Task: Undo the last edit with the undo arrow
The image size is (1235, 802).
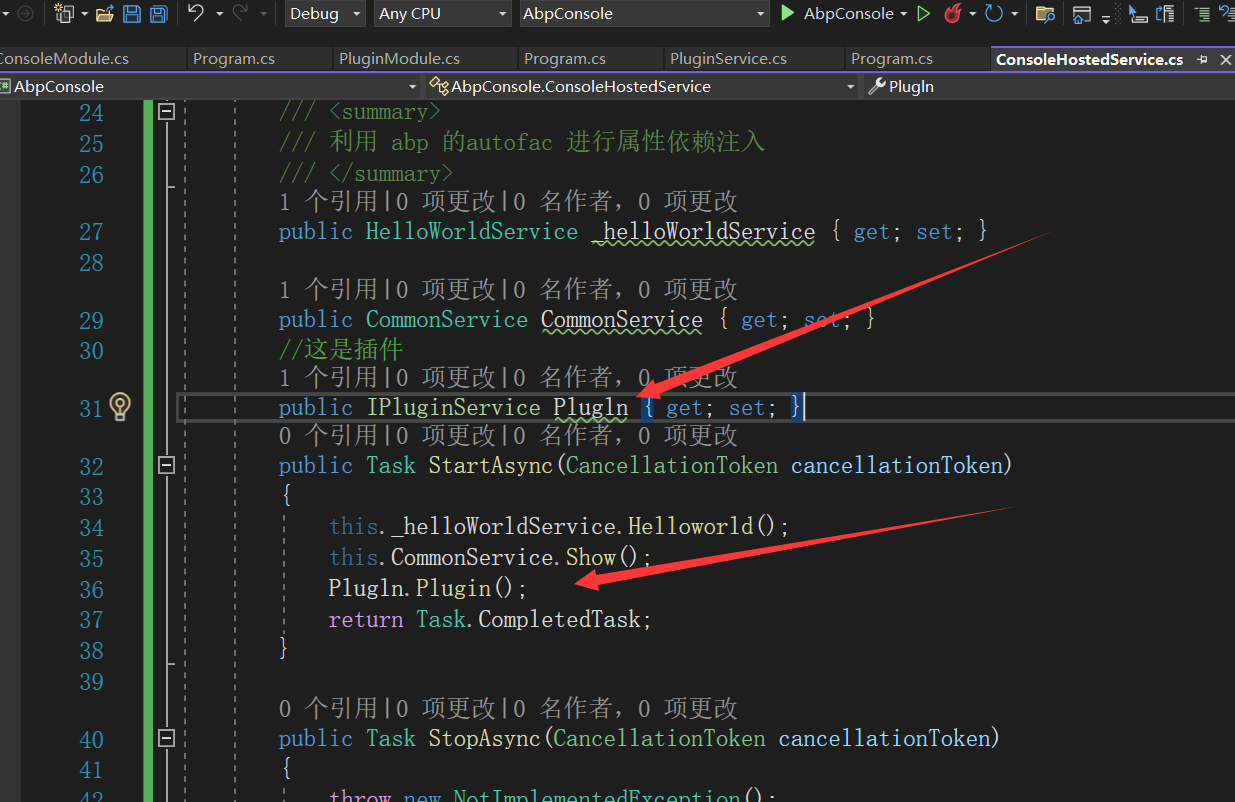Action: tap(196, 13)
